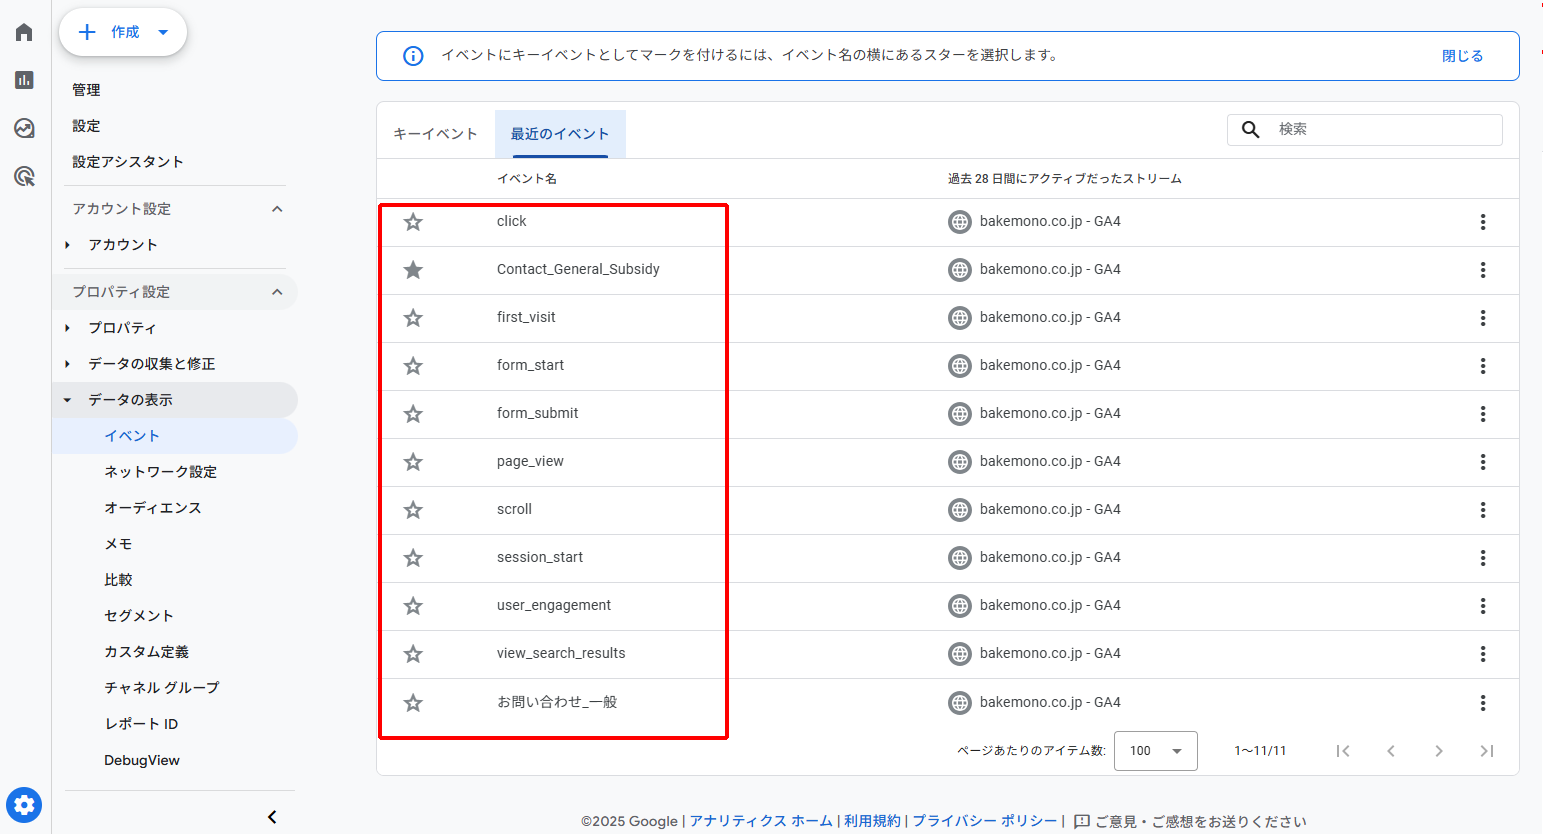
Task: Collapse the アカウント設定 section
Action: pyautogui.click(x=278, y=208)
